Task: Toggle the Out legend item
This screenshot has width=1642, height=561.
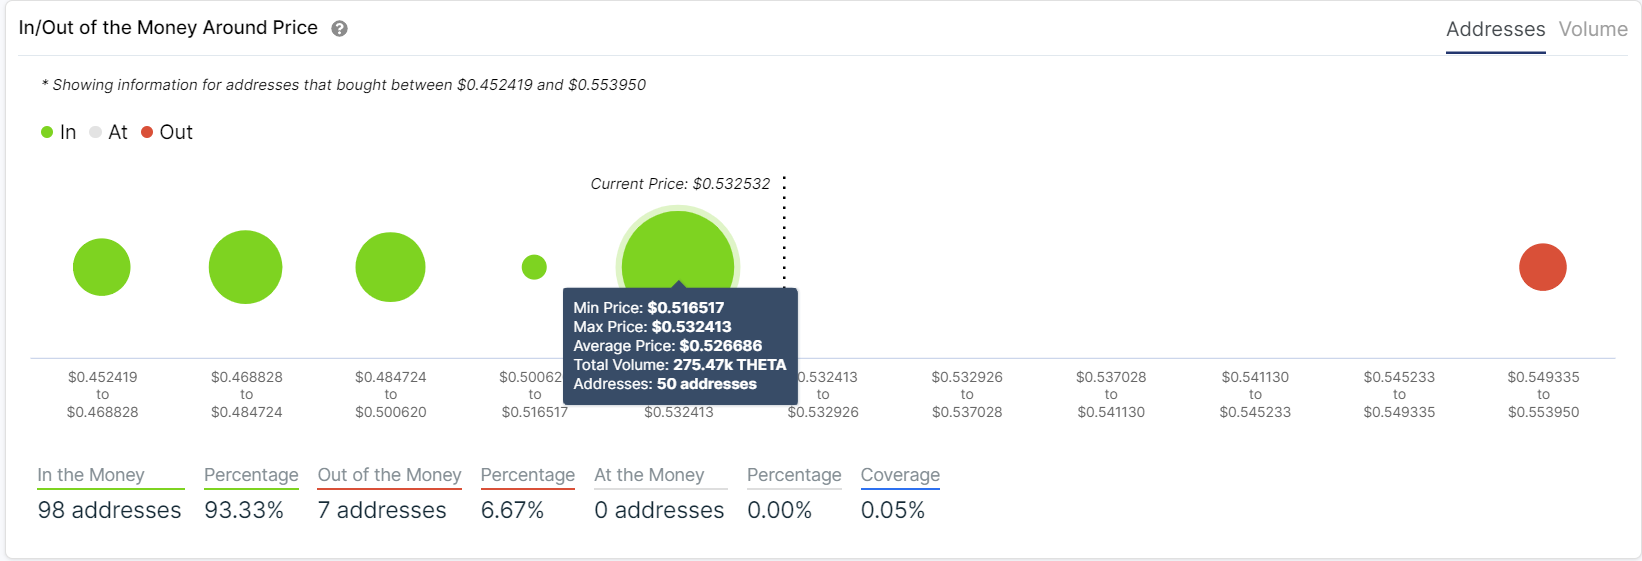Action: tap(167, 132)
